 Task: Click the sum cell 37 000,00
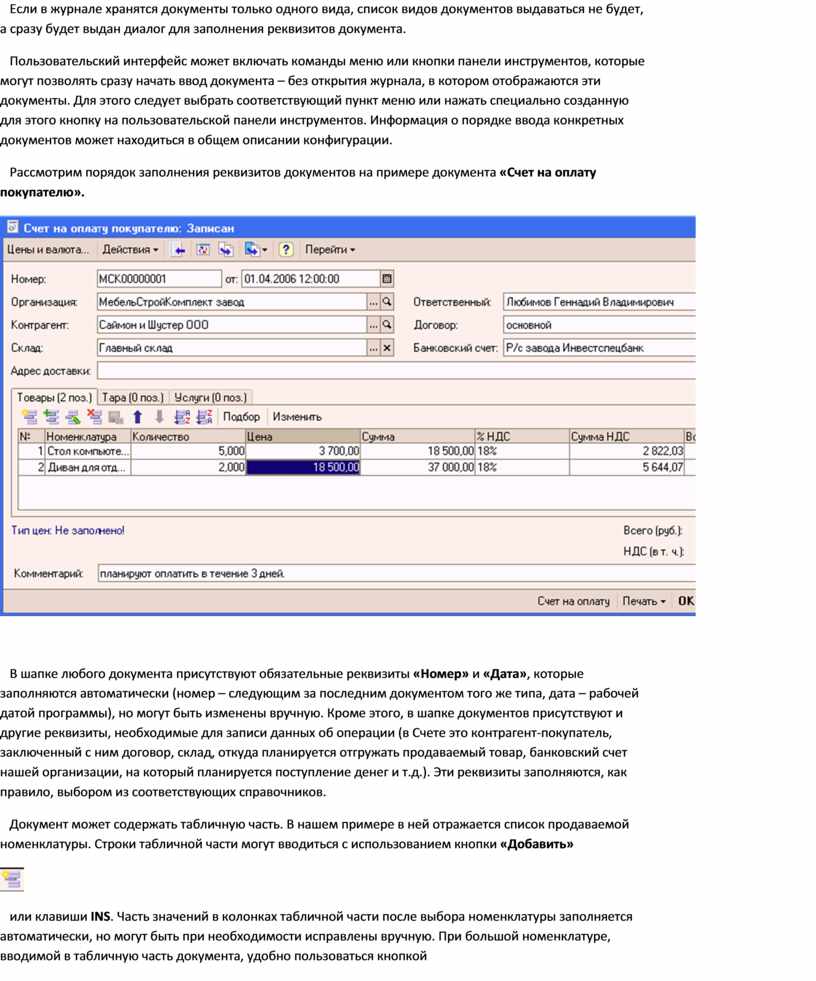click(417, 467)
